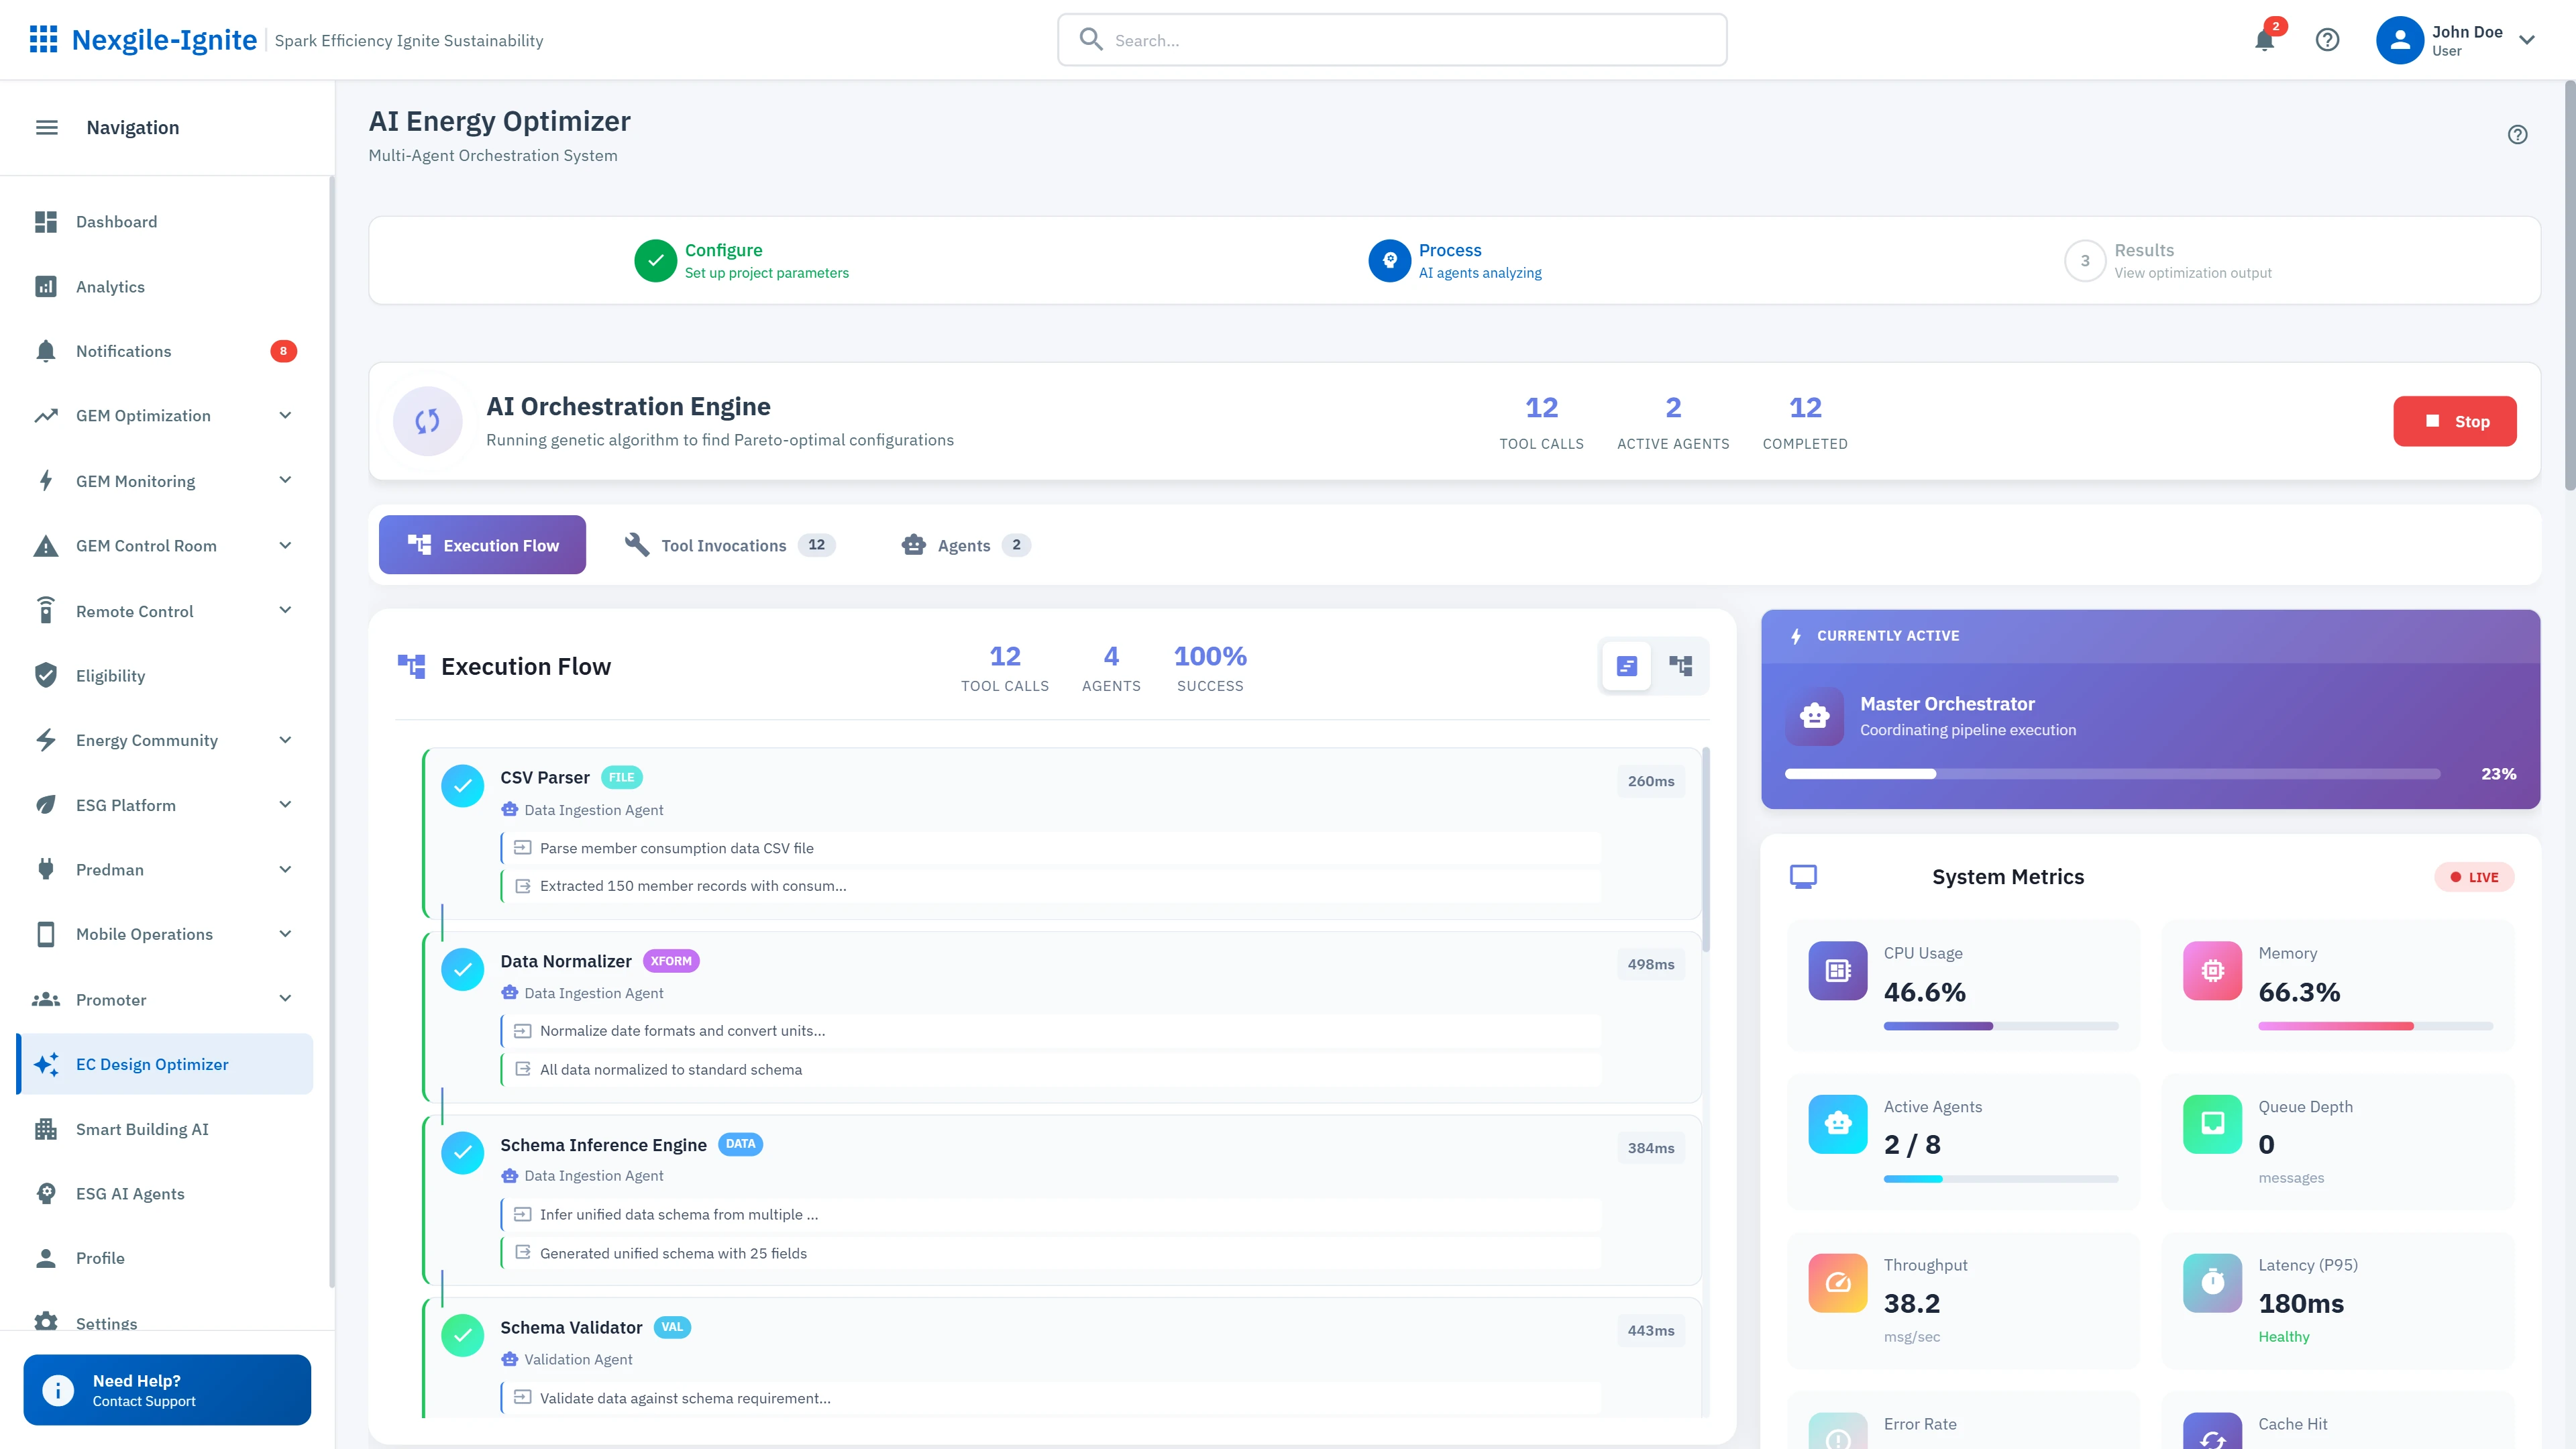This screenshot has height=1449, width=2576.
Task: Click the help question mark icon
Action: click(x=2327, y=40)
